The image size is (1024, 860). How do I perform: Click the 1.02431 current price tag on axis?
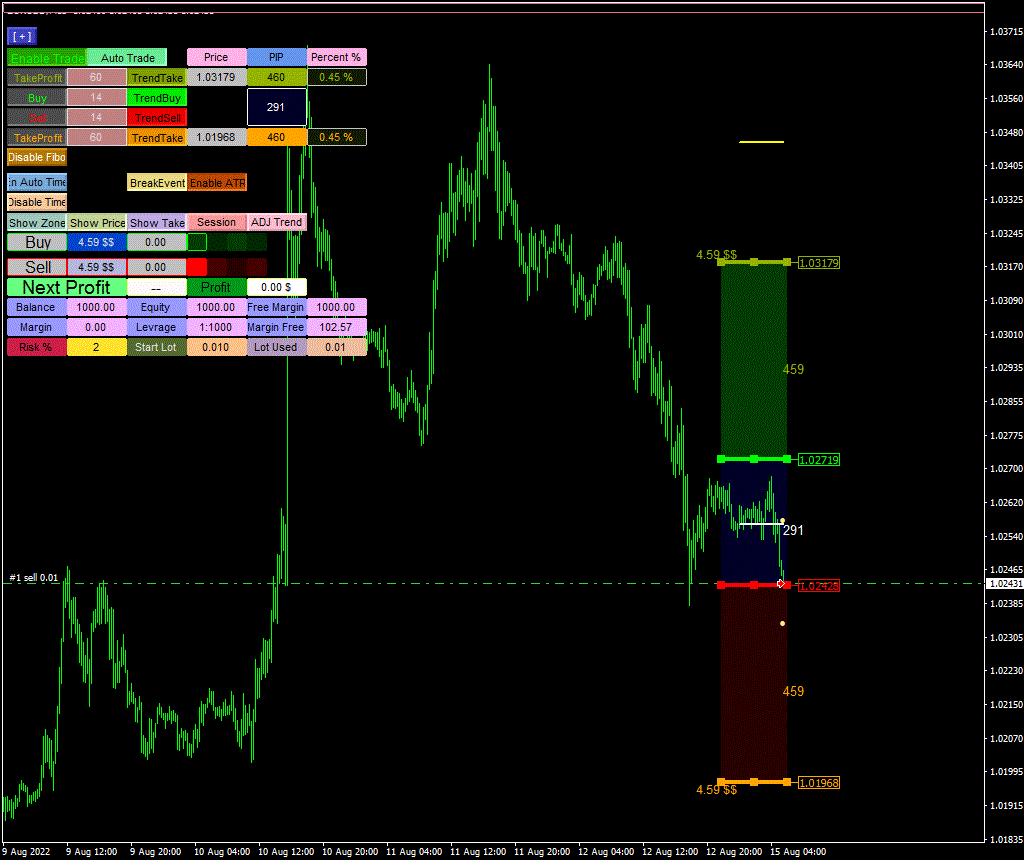tap(1004, 584)
